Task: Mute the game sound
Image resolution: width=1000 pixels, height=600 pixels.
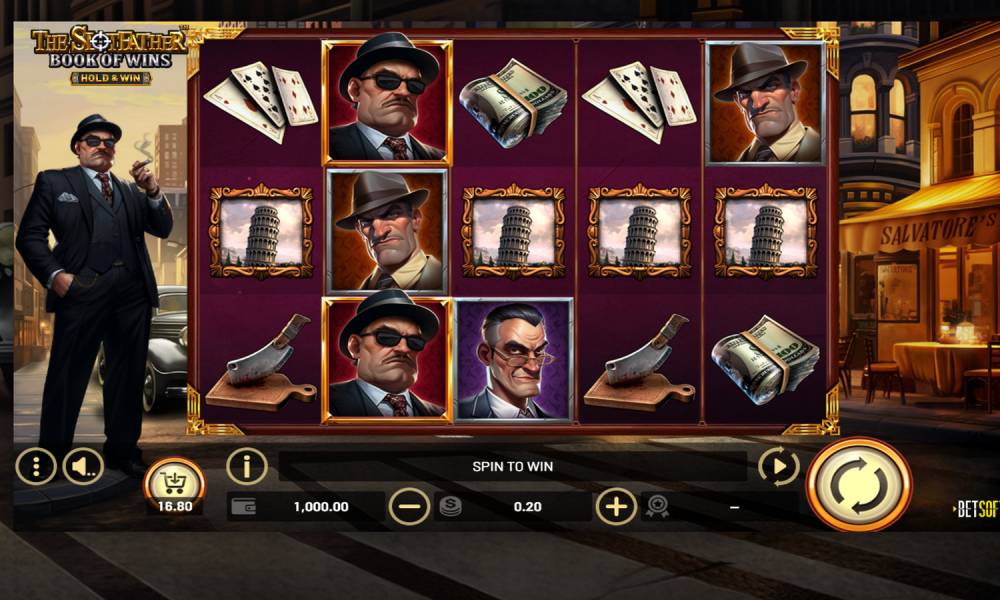Action: pos(83,467)
